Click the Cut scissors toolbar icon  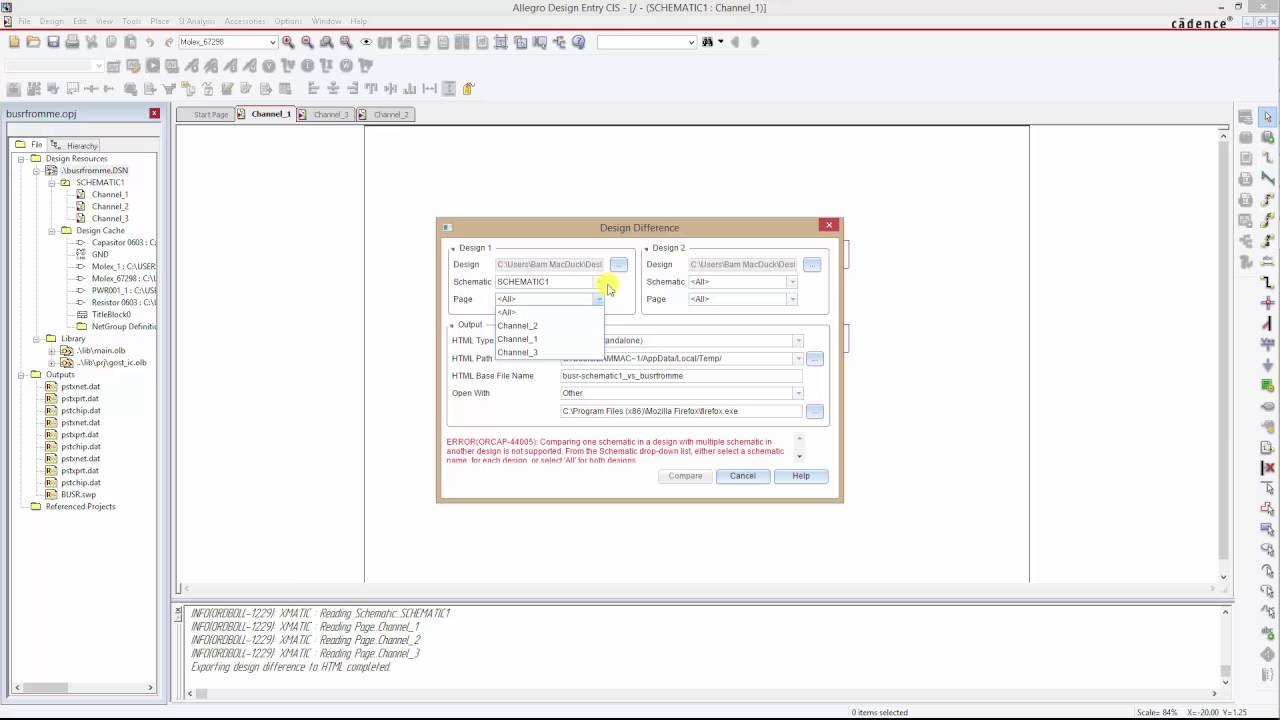point(92,42)
